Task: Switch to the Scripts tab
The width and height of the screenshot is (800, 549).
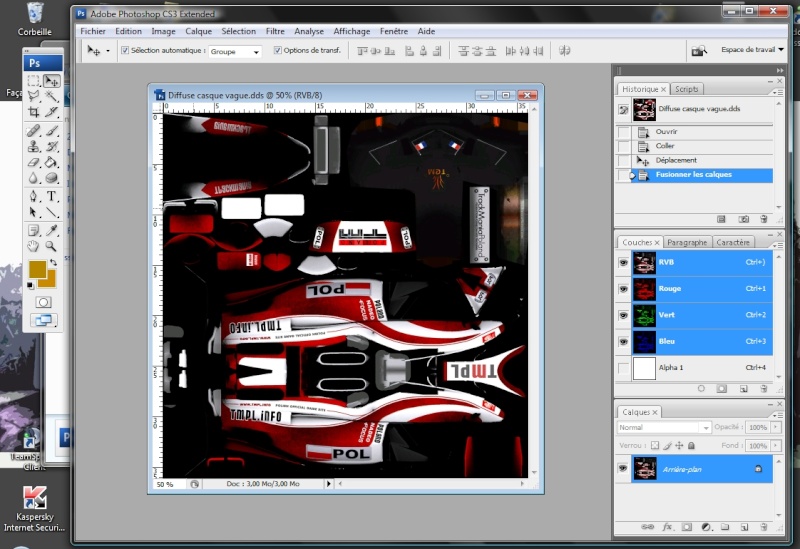Action: click(686, 89)
